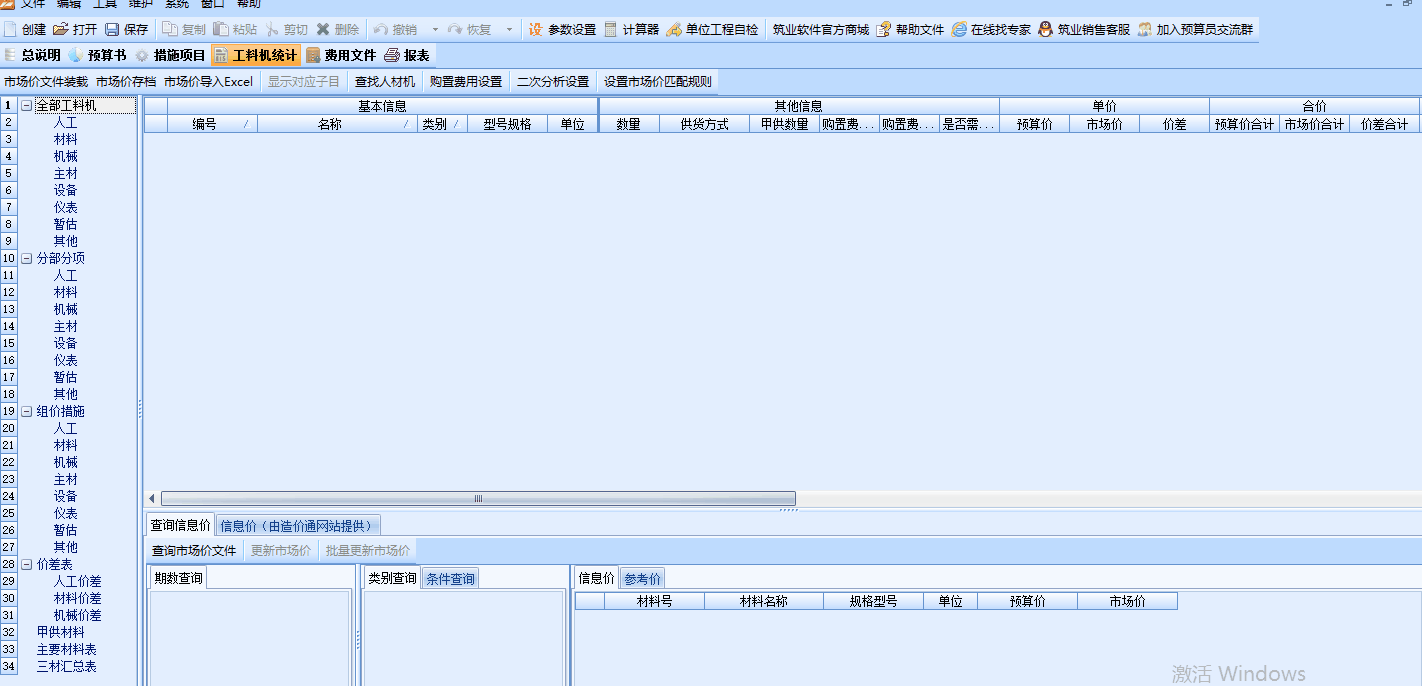This screenshot has height=686, width=1422.
Task: Click the 保存 save icon
Action: click(112, 30)
